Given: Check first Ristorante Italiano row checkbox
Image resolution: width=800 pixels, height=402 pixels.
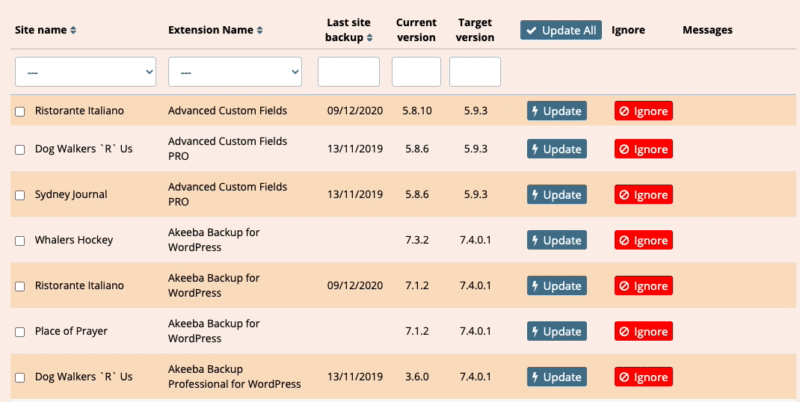Looking at the screenshot, I should coord(20,112).
